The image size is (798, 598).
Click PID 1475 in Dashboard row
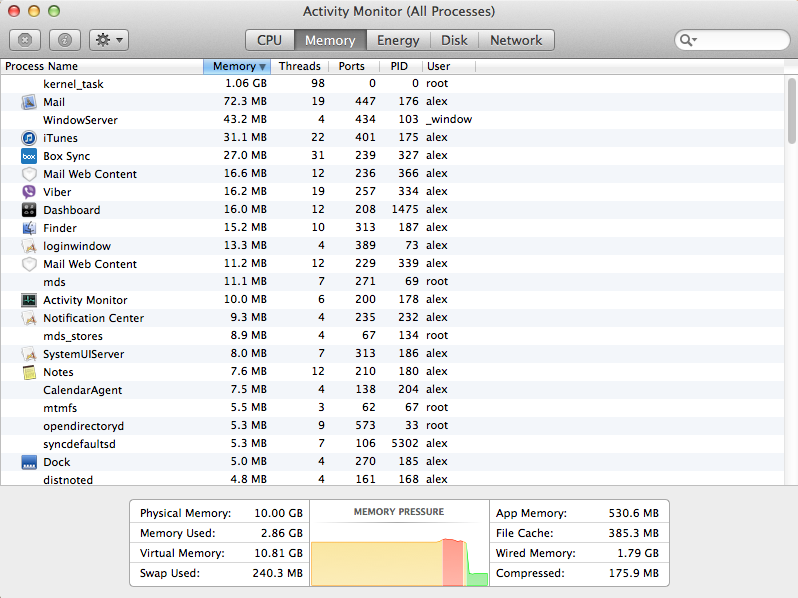(x=405, y=209)
